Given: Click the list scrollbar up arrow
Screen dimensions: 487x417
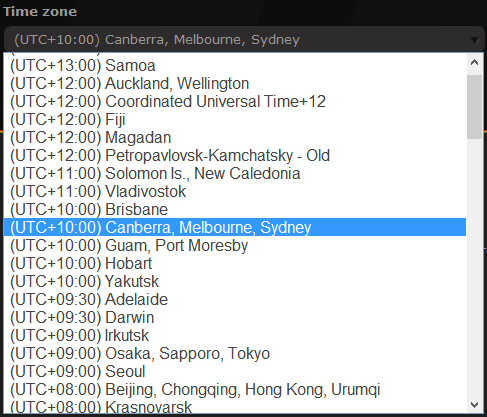Looking at the screenshot, I should point(474,63).
